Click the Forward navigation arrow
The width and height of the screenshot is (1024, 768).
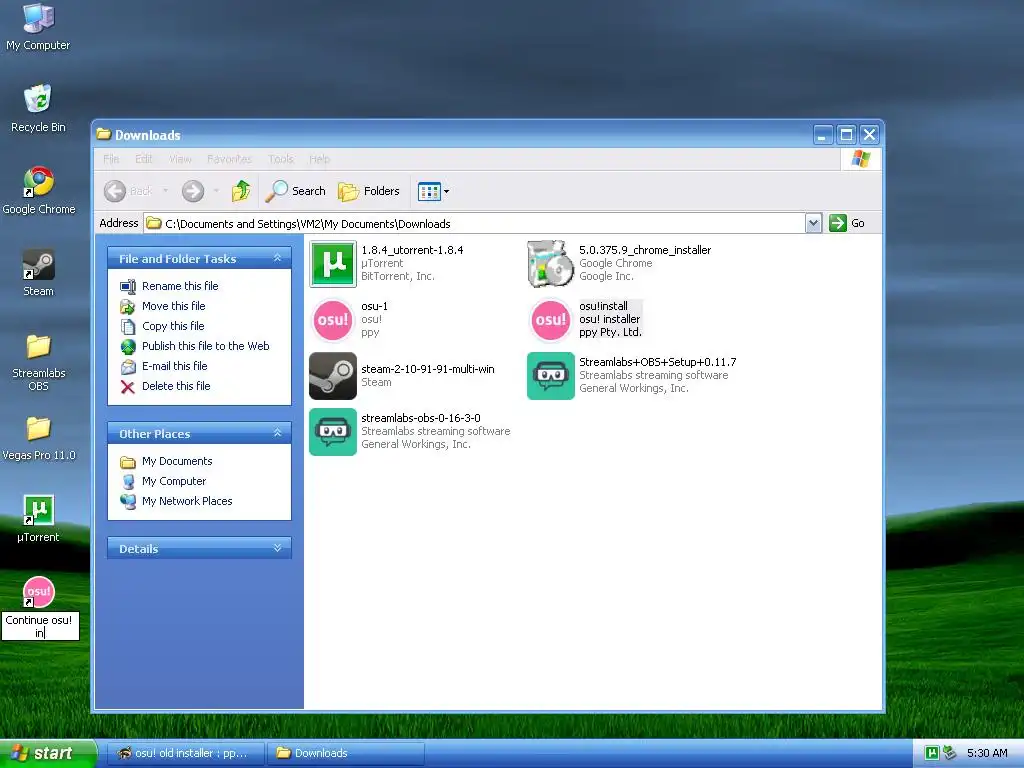tap(193, 191)
